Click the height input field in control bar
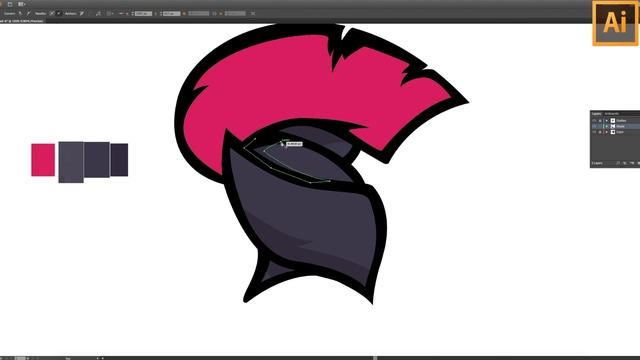640x360 pixels. tap(235, 13)
